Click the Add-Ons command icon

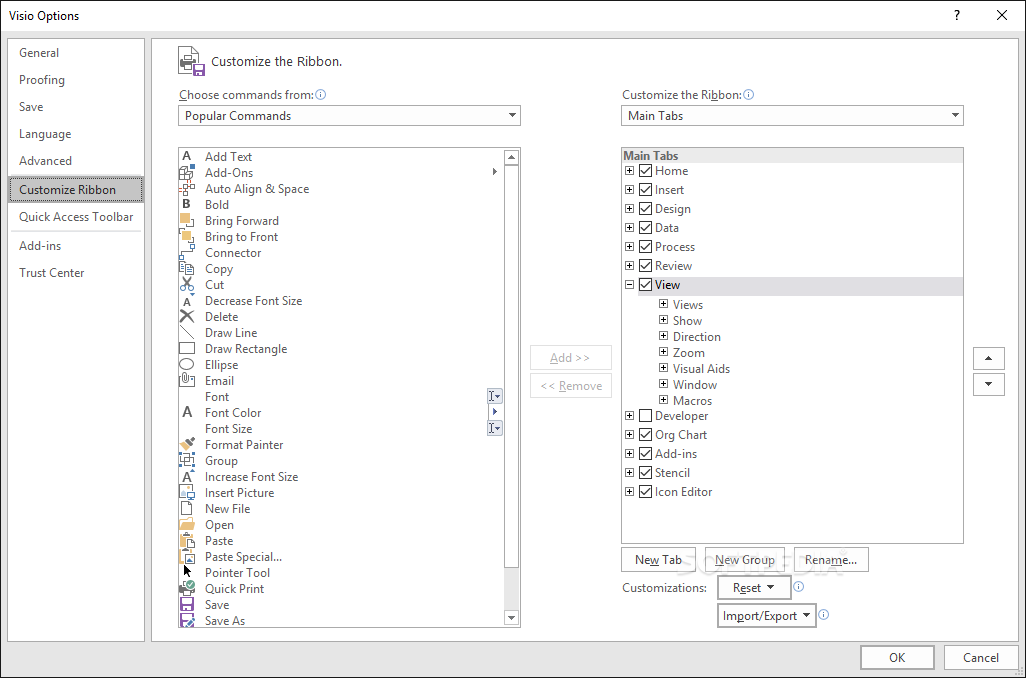pos(187,173)
